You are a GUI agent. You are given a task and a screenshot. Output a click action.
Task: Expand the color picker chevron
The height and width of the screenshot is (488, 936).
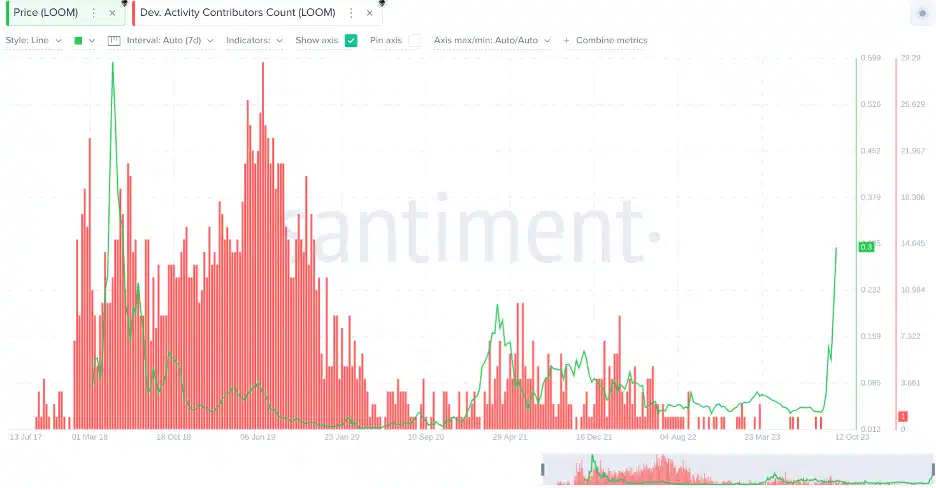[x=91, y=41]
